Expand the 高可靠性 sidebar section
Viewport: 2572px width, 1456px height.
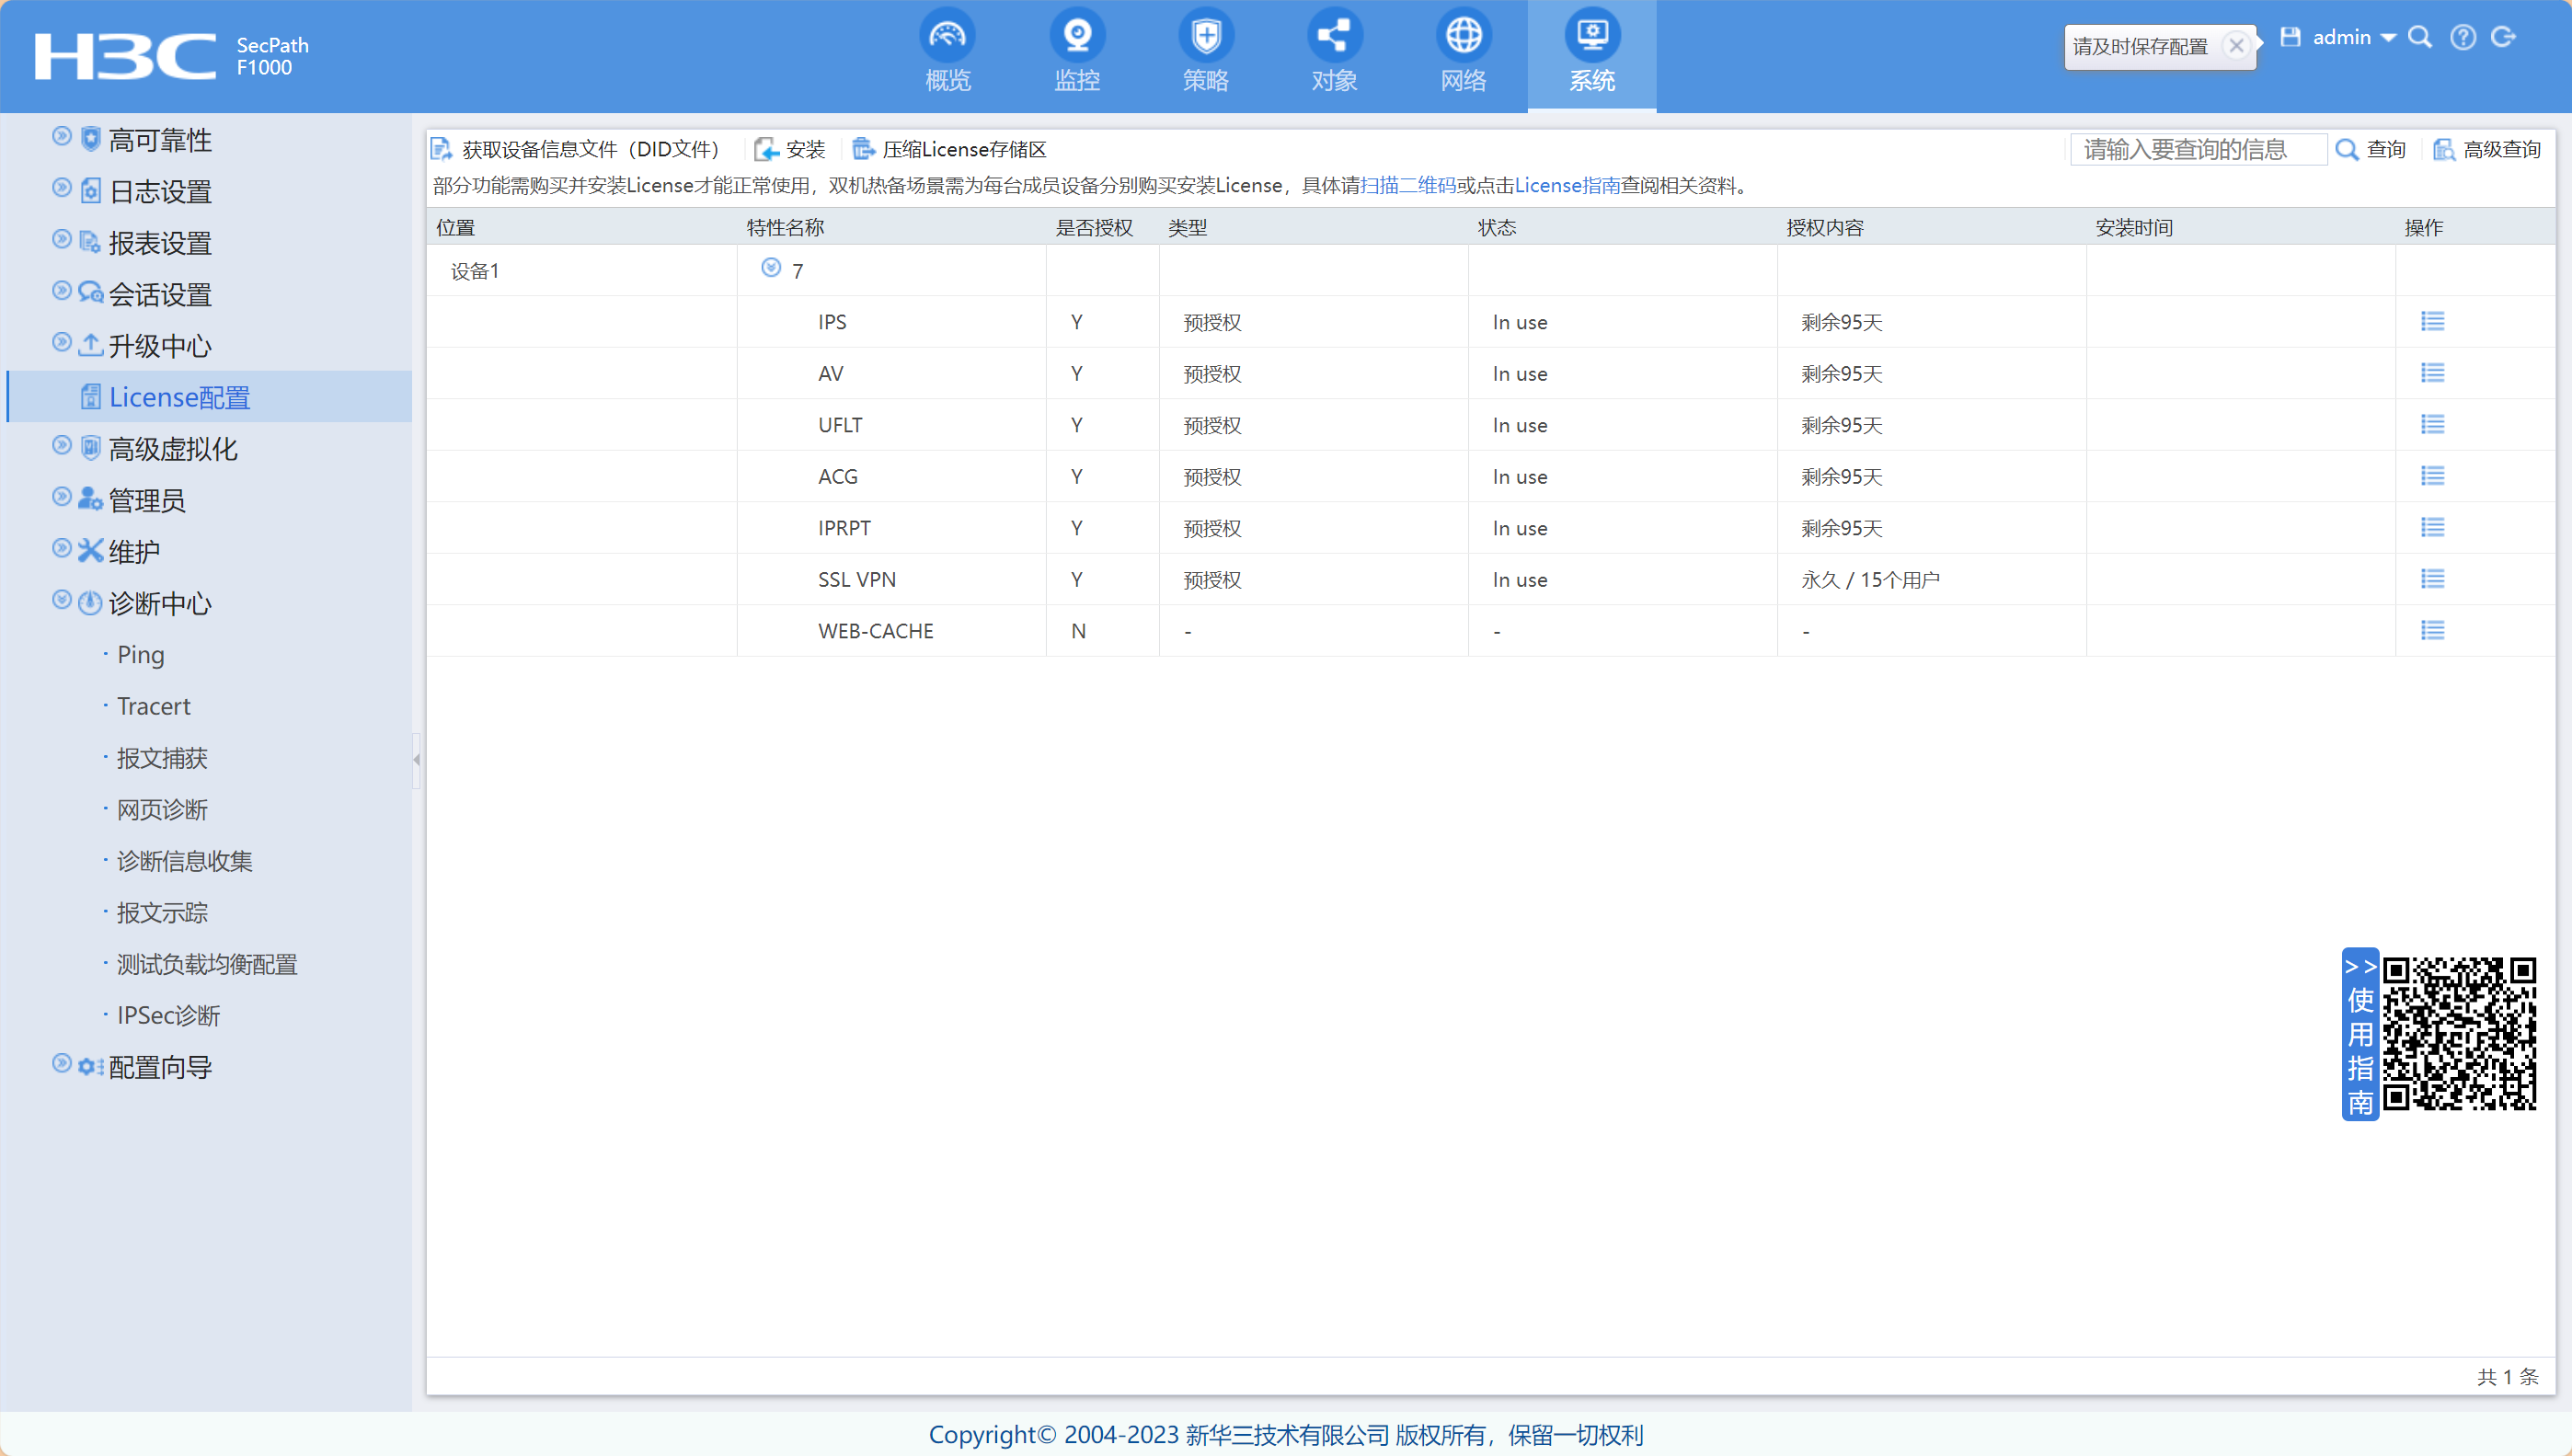62,136
